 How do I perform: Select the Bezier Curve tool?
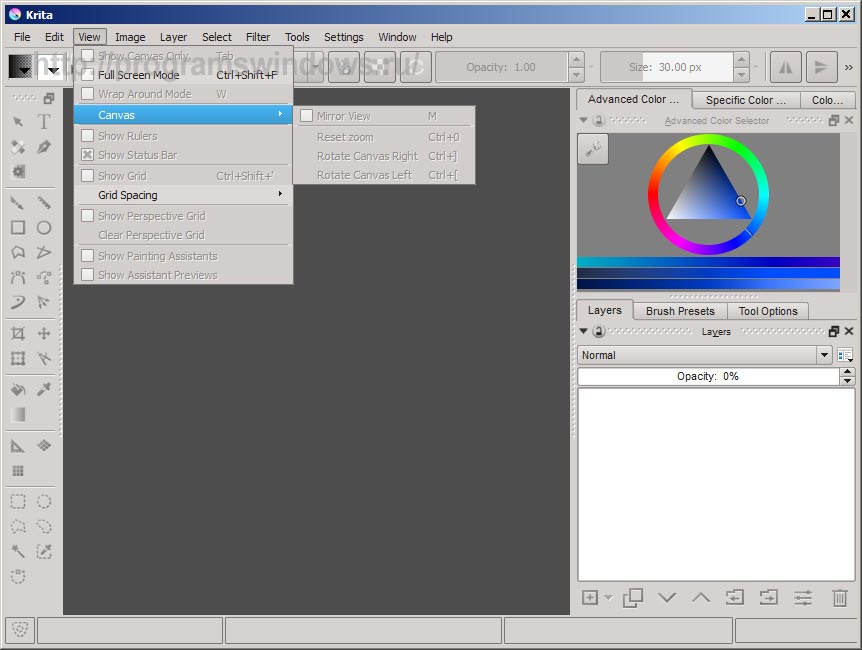pyautogui.click(x=18, y=277)
